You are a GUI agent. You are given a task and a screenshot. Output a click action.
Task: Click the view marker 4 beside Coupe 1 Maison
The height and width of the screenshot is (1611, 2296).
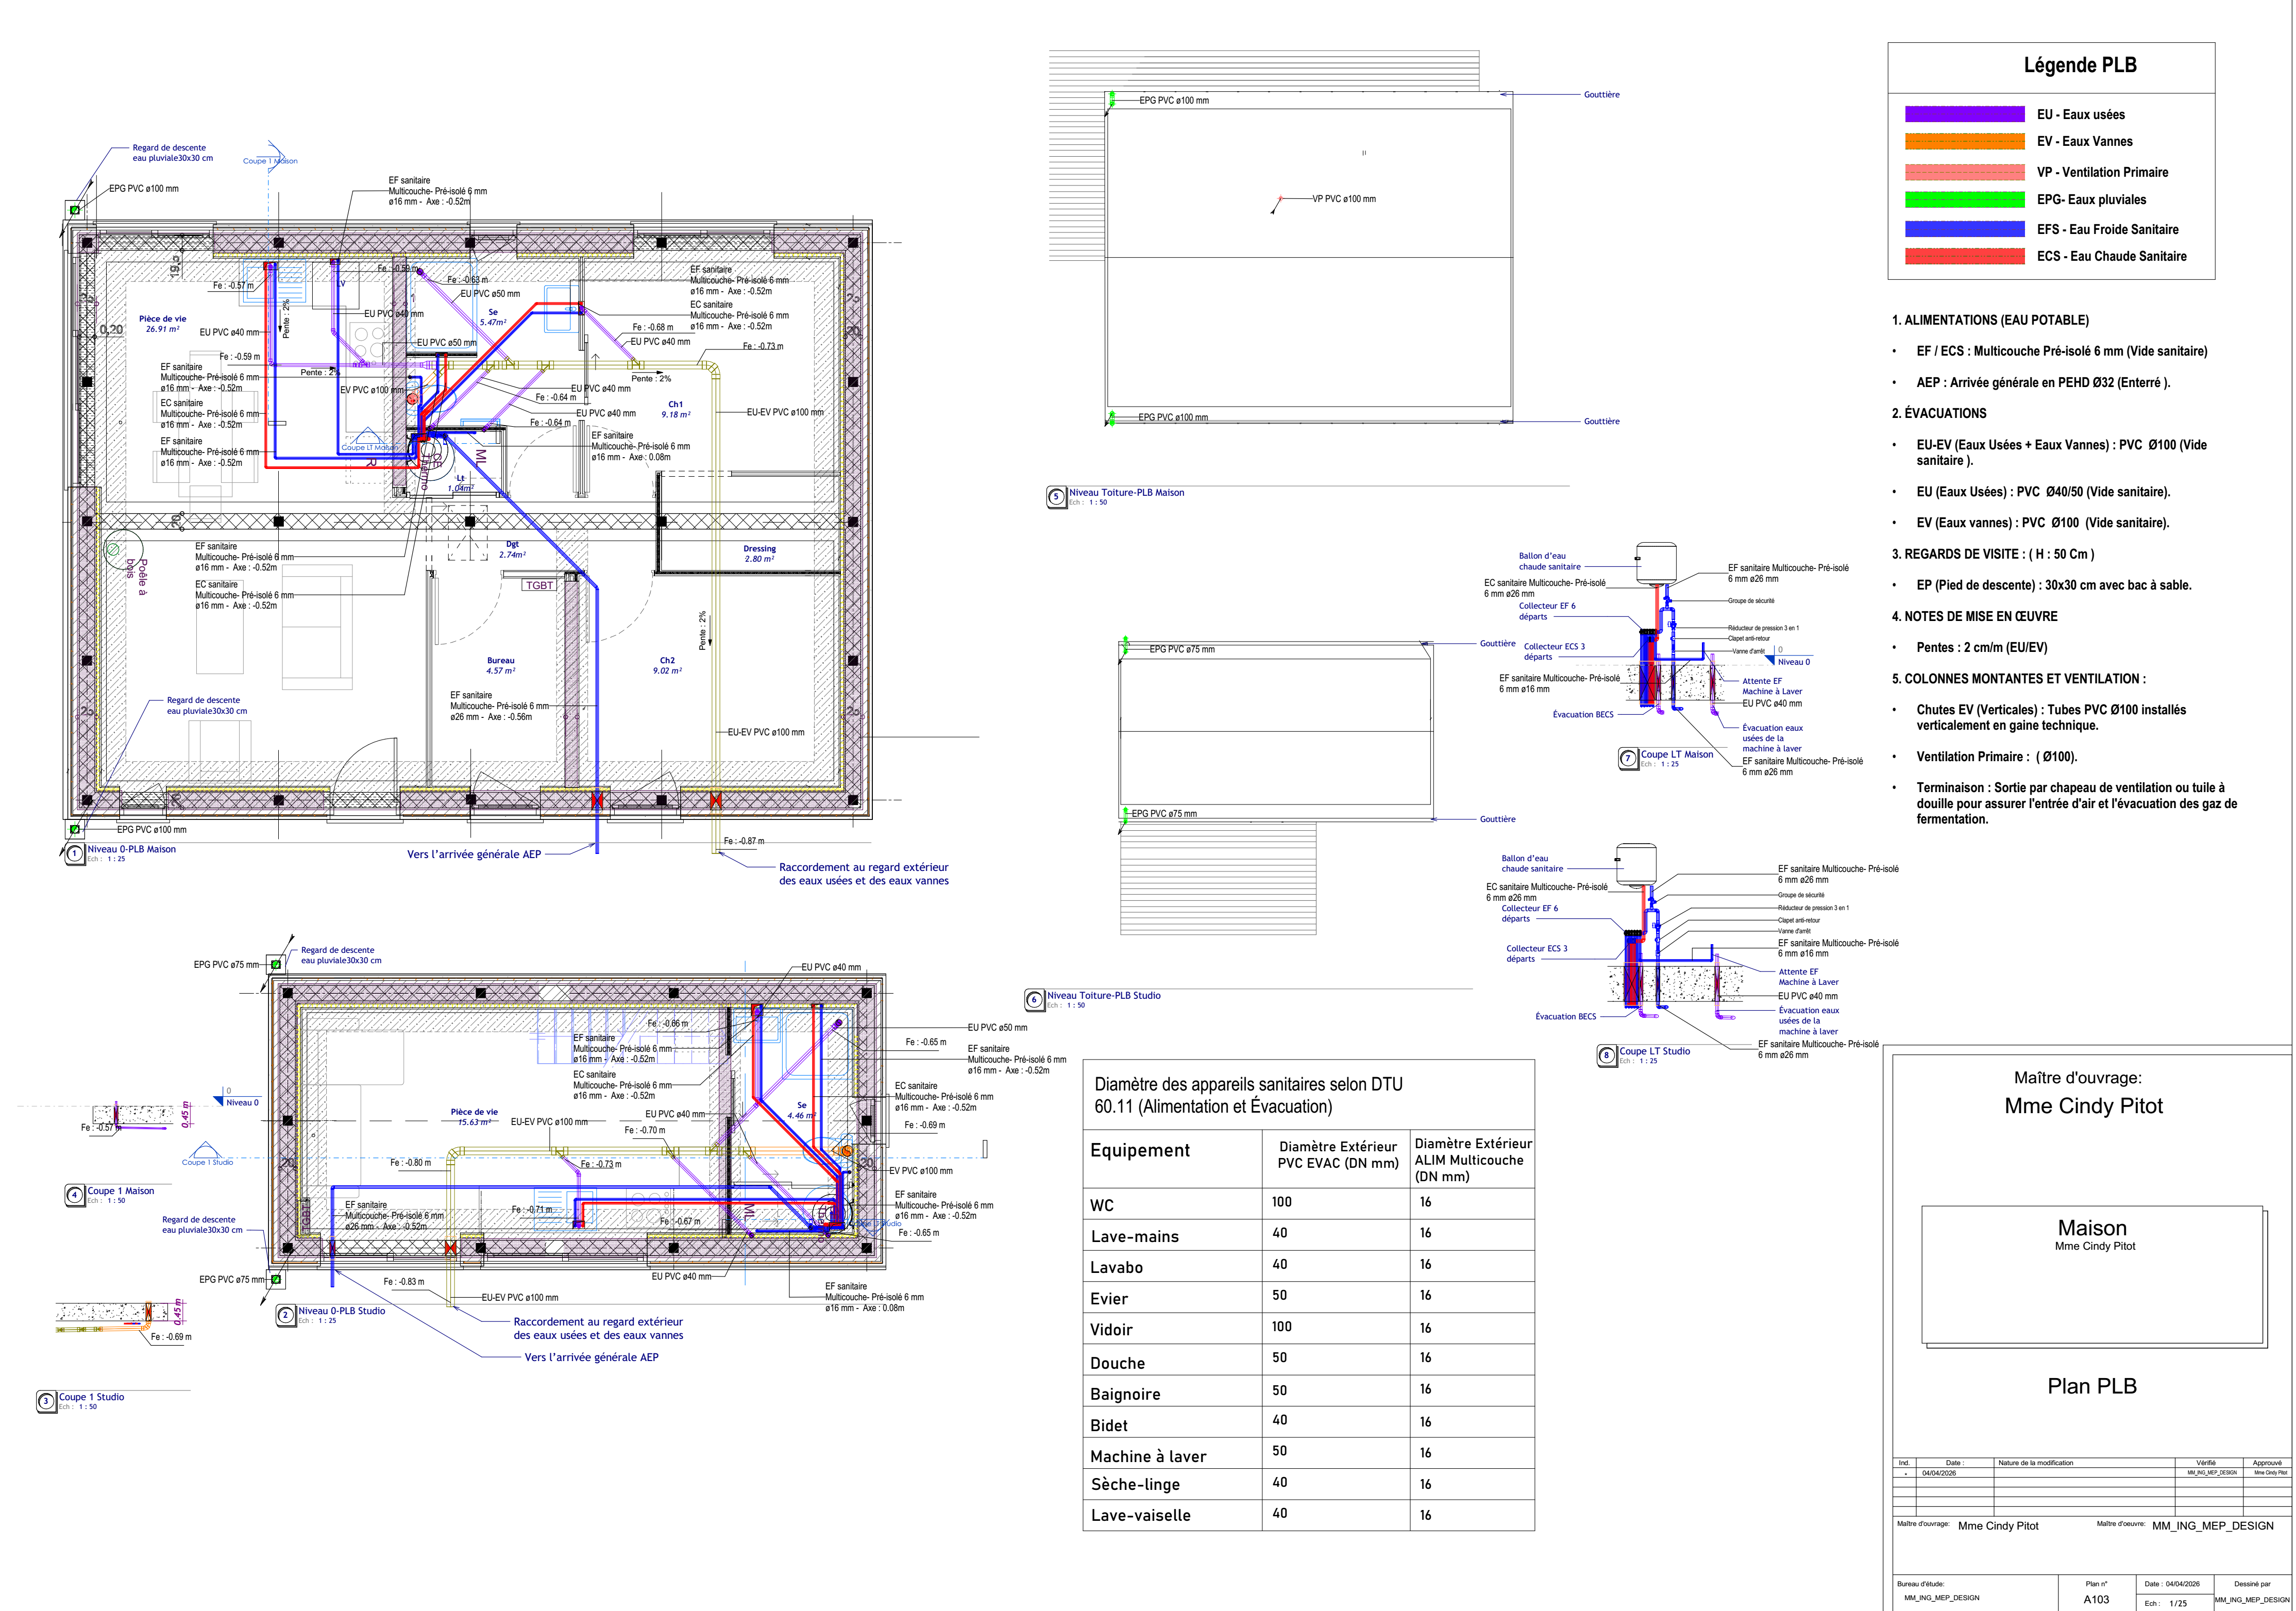click(x=75, y=1195)
